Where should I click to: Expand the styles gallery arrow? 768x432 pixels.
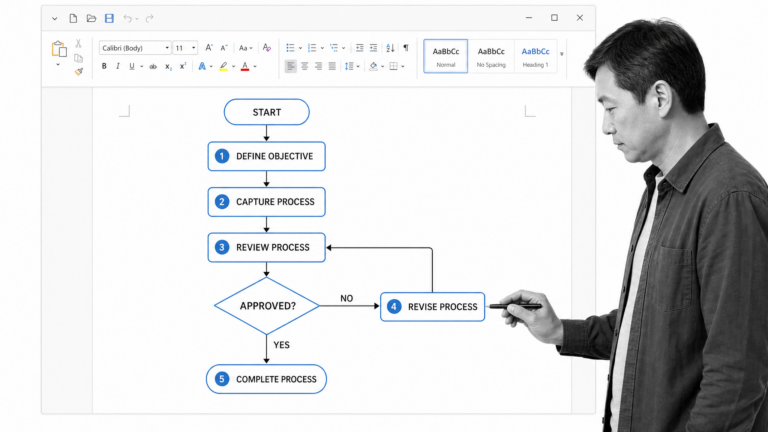[561, 54]
